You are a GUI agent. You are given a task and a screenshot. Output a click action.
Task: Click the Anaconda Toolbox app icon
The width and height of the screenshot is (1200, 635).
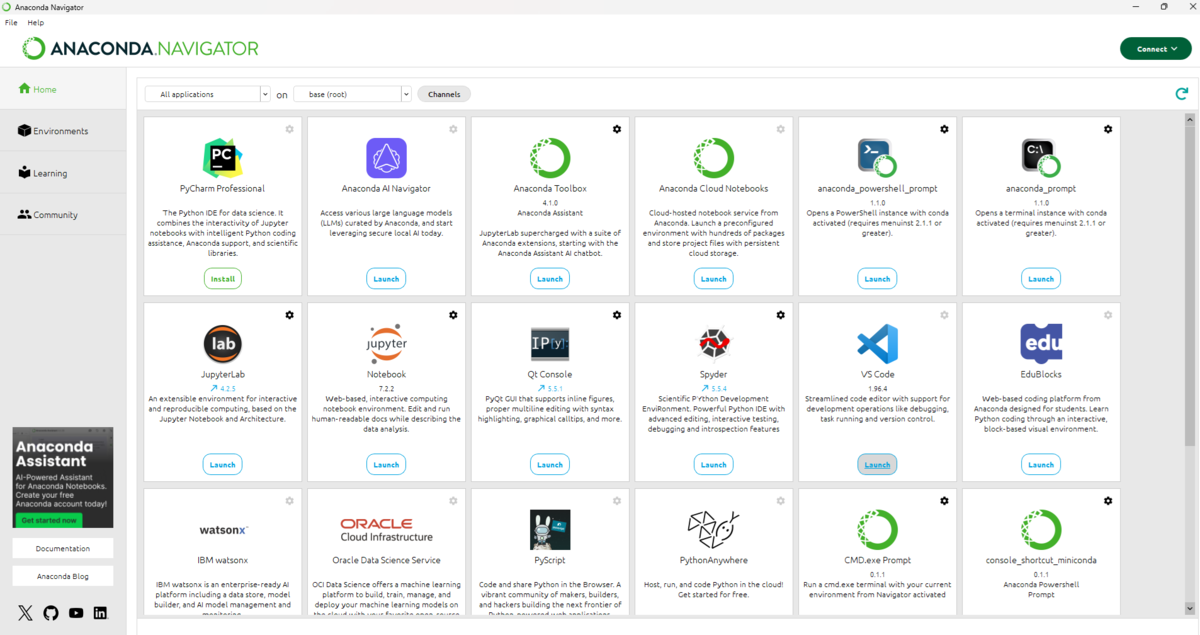point(550,158)
